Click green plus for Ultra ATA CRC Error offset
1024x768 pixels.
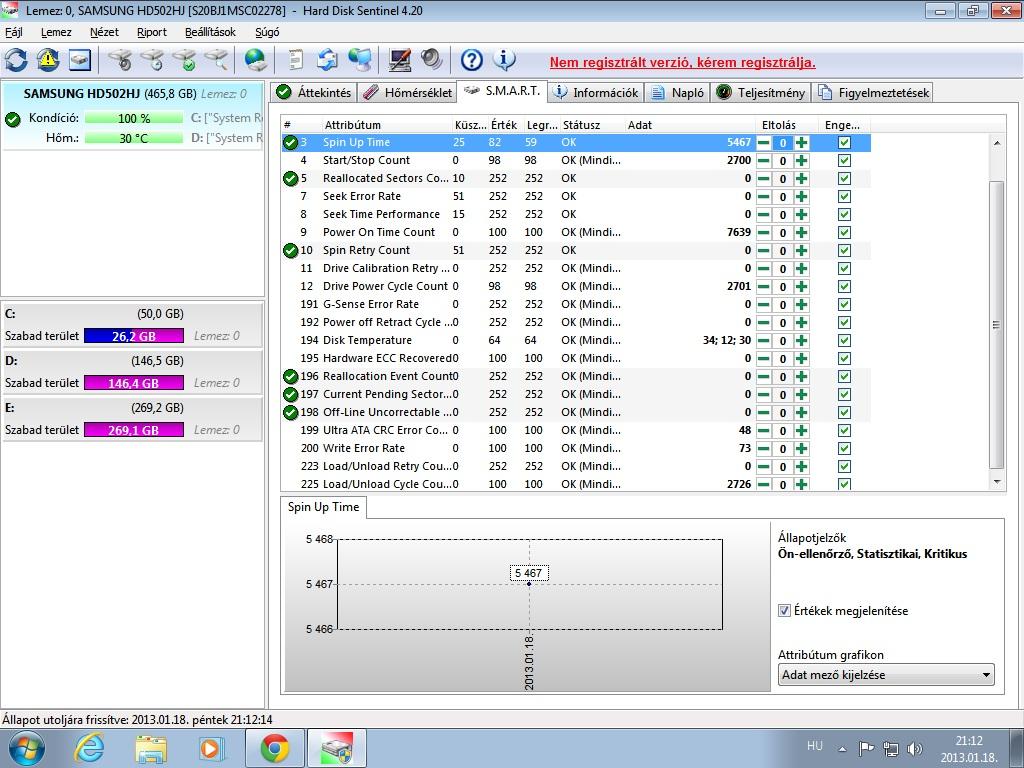(801, 430)
